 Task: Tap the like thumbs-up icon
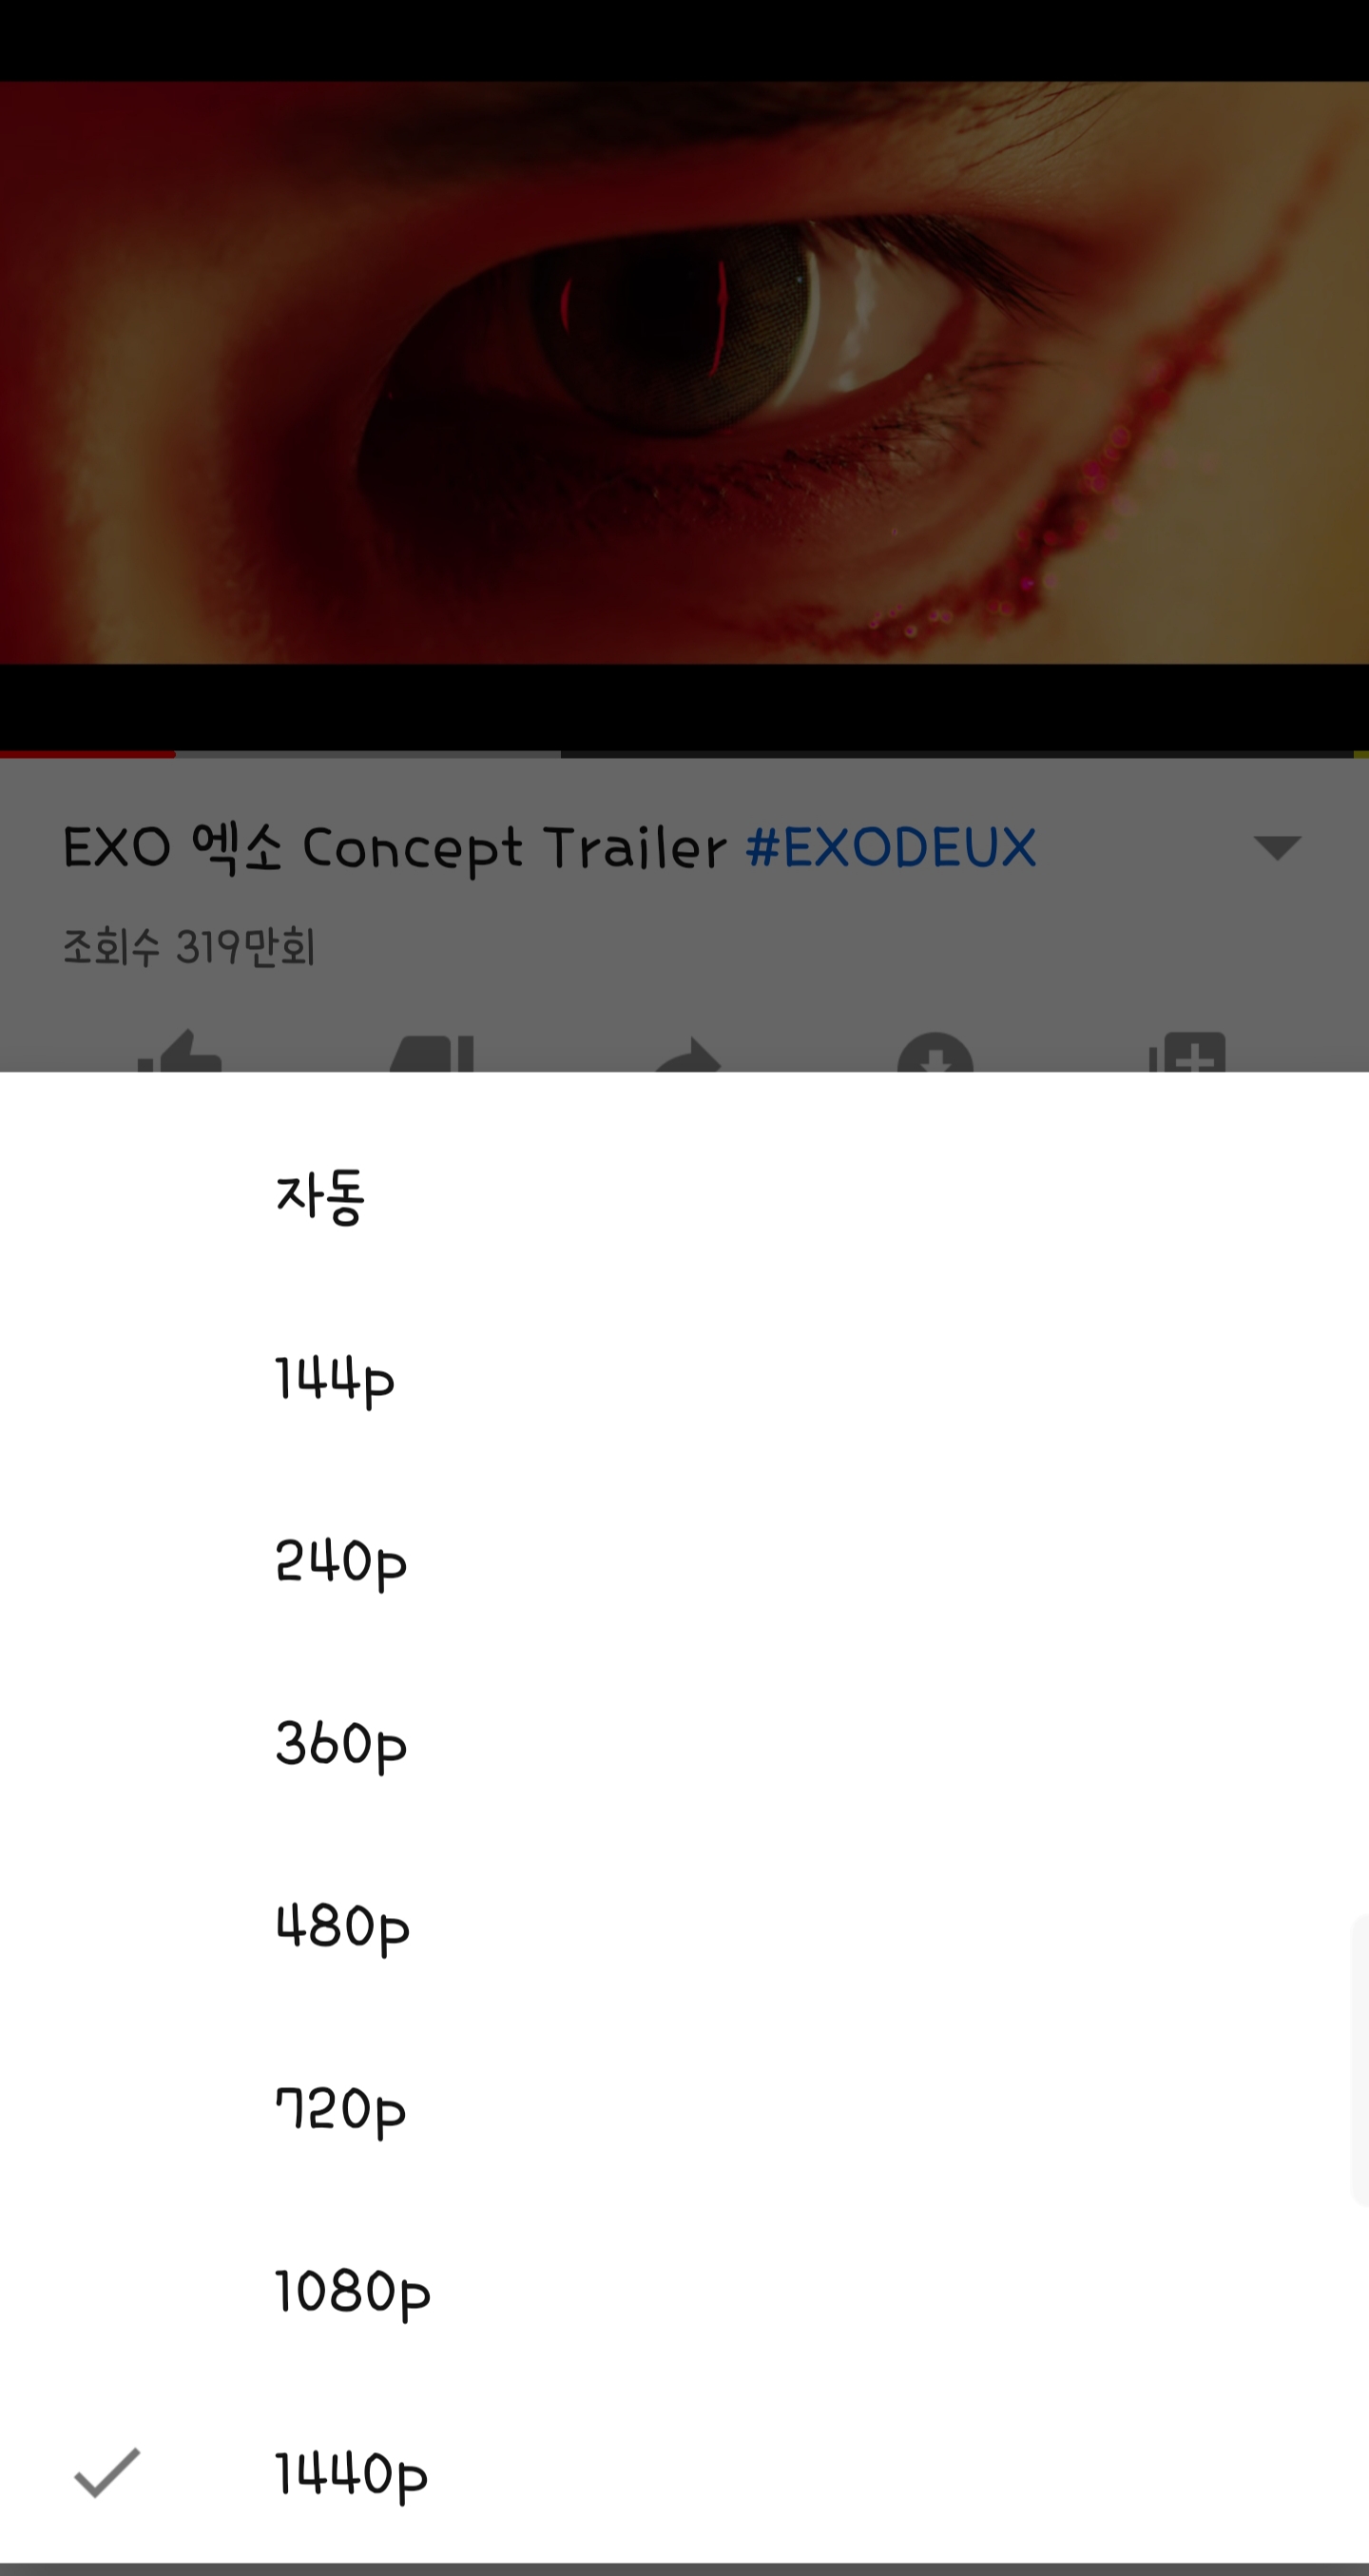point(180,1051)
